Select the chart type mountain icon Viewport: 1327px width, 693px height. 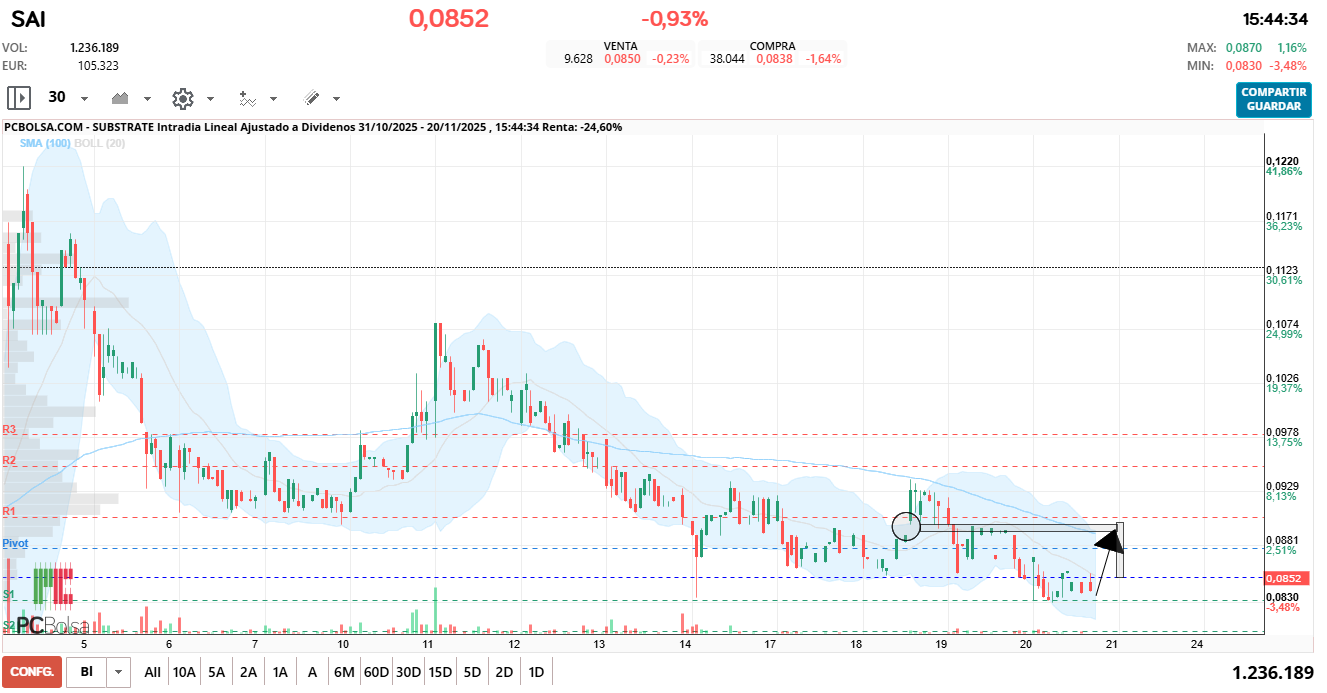[x=119, y=98]
